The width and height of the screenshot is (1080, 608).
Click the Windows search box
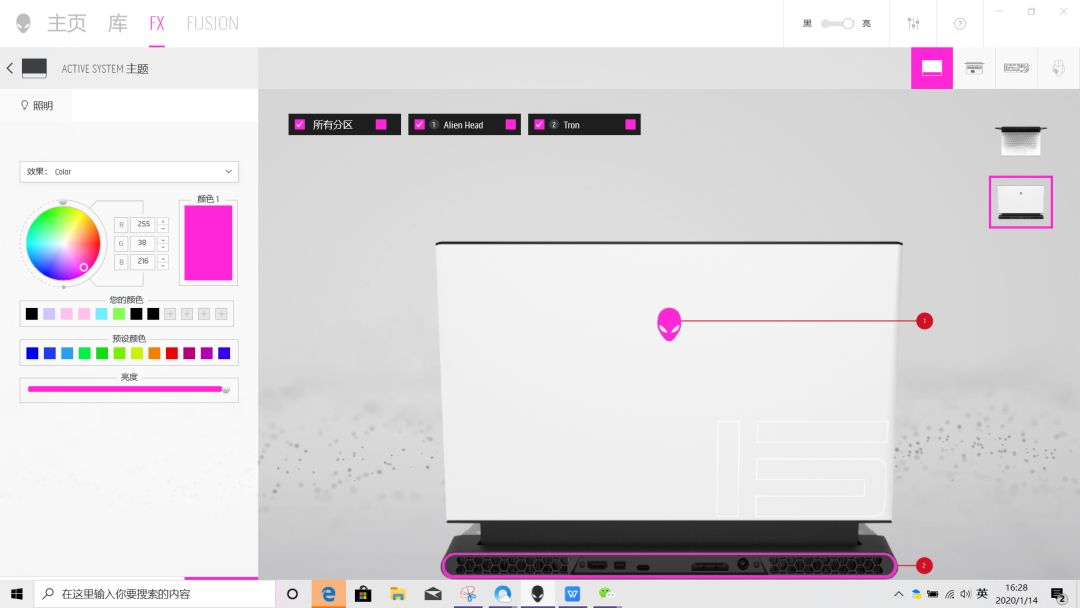click(x=155, y=594)
